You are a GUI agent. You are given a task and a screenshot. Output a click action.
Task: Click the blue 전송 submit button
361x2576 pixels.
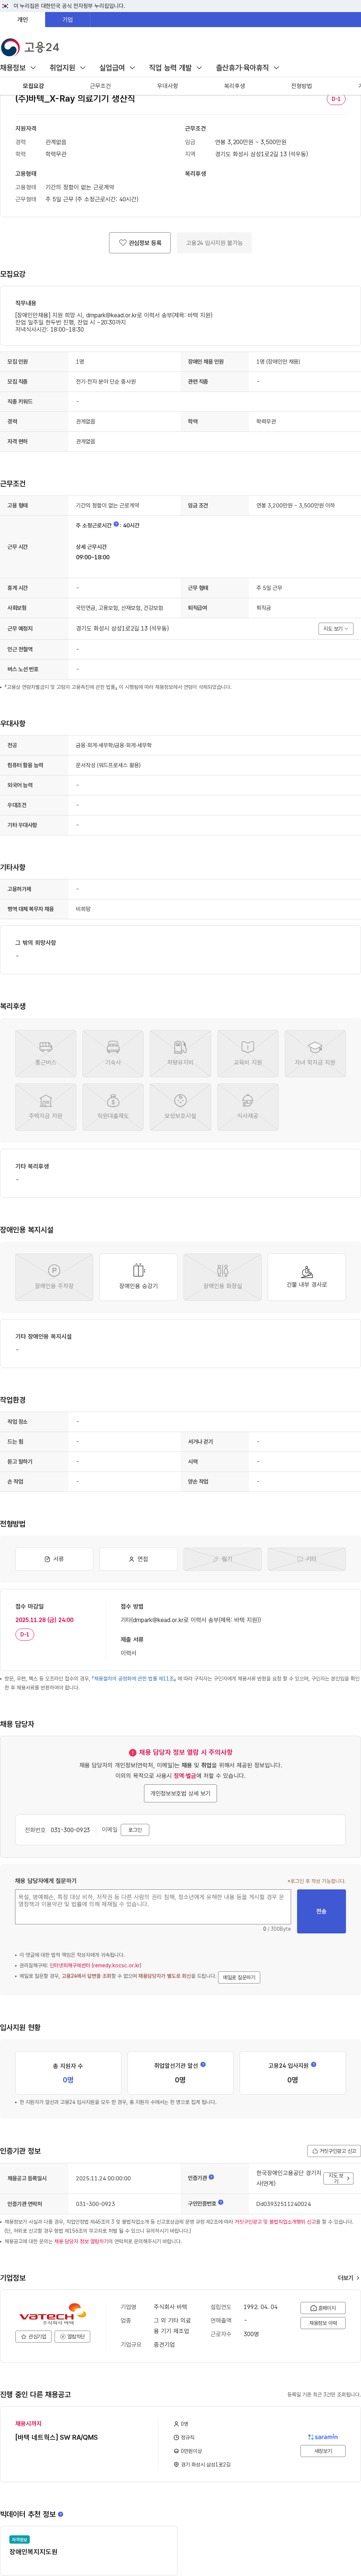click(321, 1911)
